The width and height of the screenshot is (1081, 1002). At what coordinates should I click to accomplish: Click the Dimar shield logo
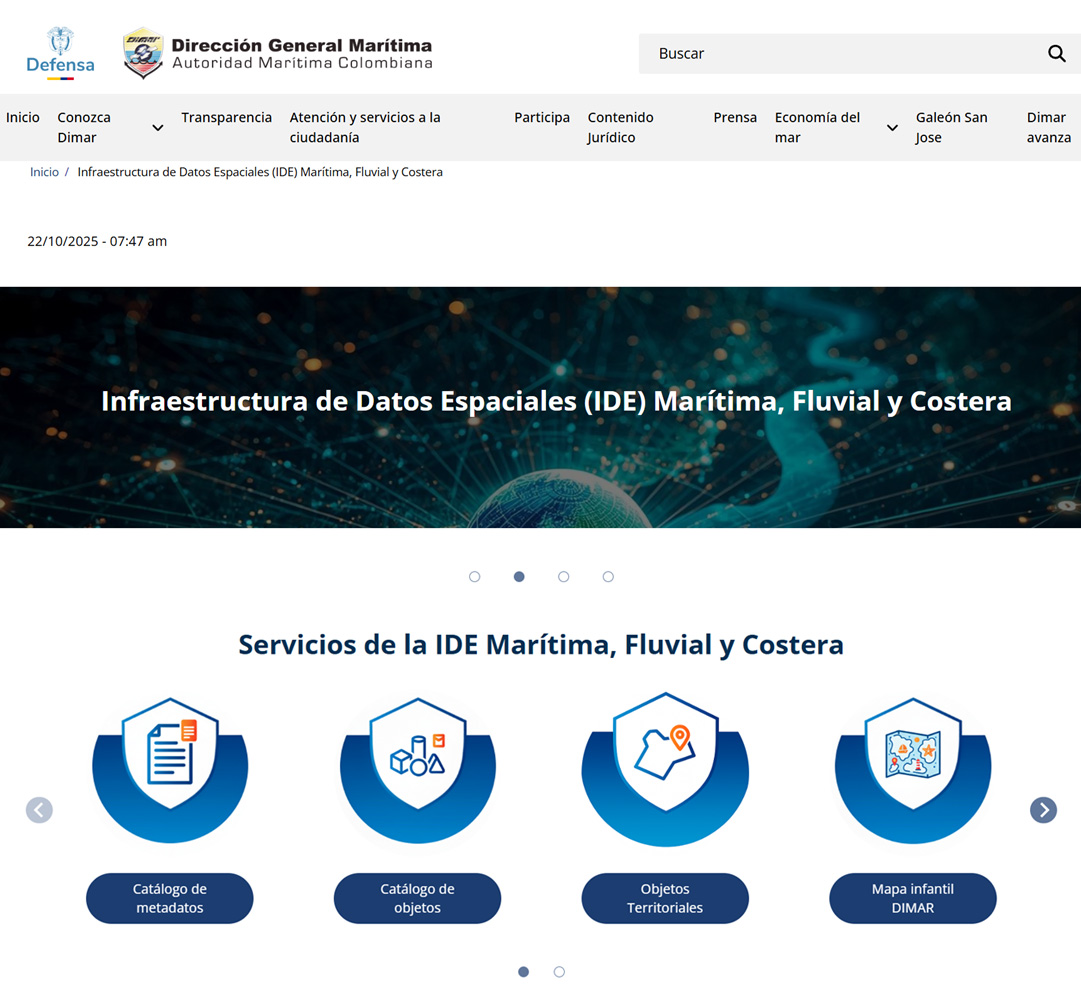pyautogui.click(x=143, y=53)
